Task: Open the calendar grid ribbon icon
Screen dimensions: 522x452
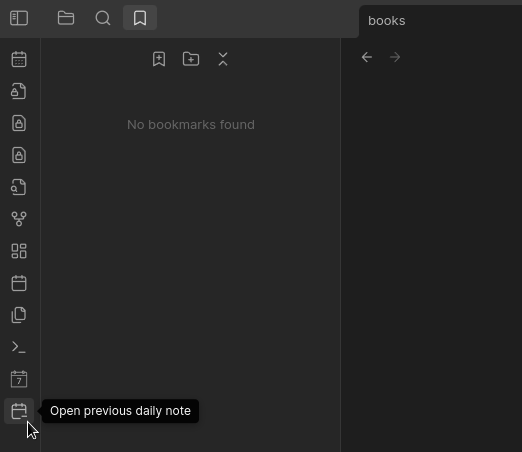Action: coord(19,59)
